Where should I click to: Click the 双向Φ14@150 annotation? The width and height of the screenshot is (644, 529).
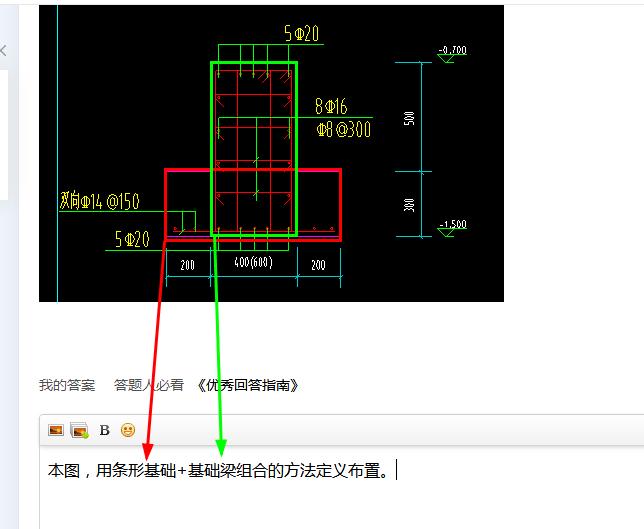[x=99, y=201]
